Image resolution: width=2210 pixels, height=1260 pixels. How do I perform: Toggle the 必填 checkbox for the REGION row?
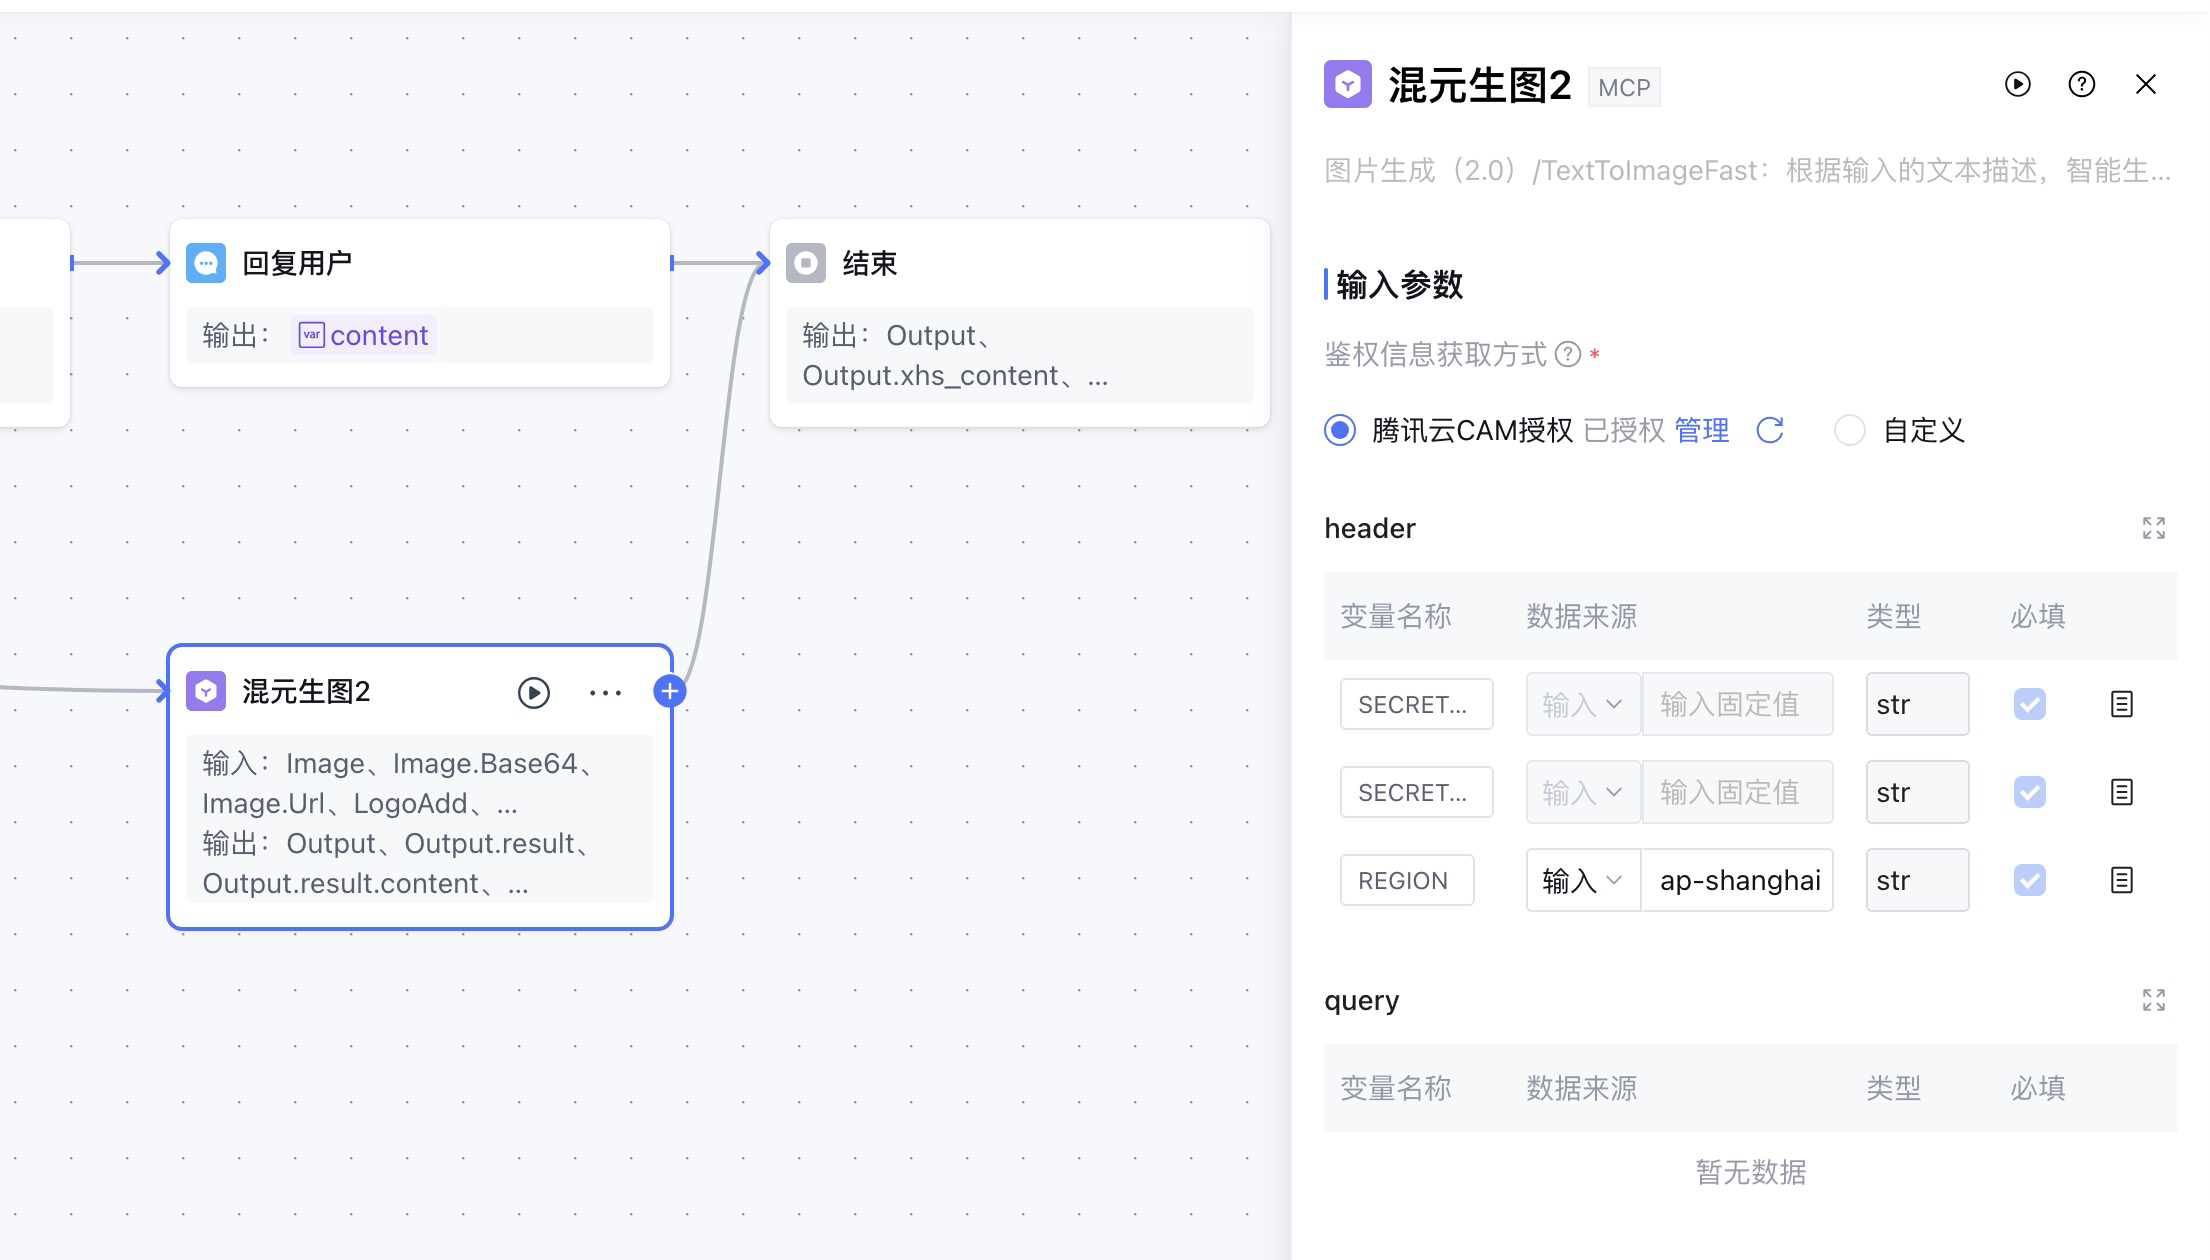[x=2029, y=880]
